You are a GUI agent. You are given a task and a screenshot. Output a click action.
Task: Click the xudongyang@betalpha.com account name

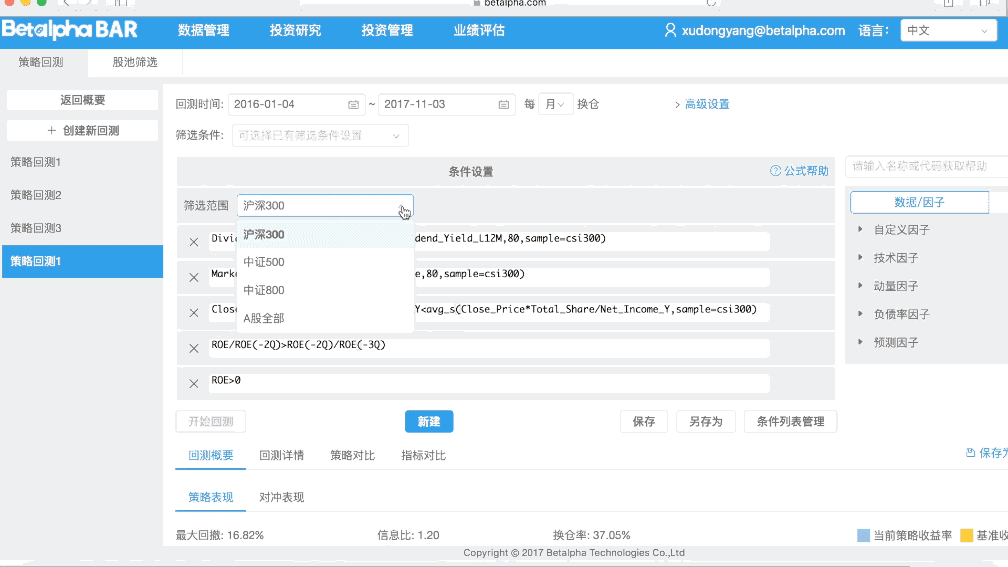[x=763, y=30]
